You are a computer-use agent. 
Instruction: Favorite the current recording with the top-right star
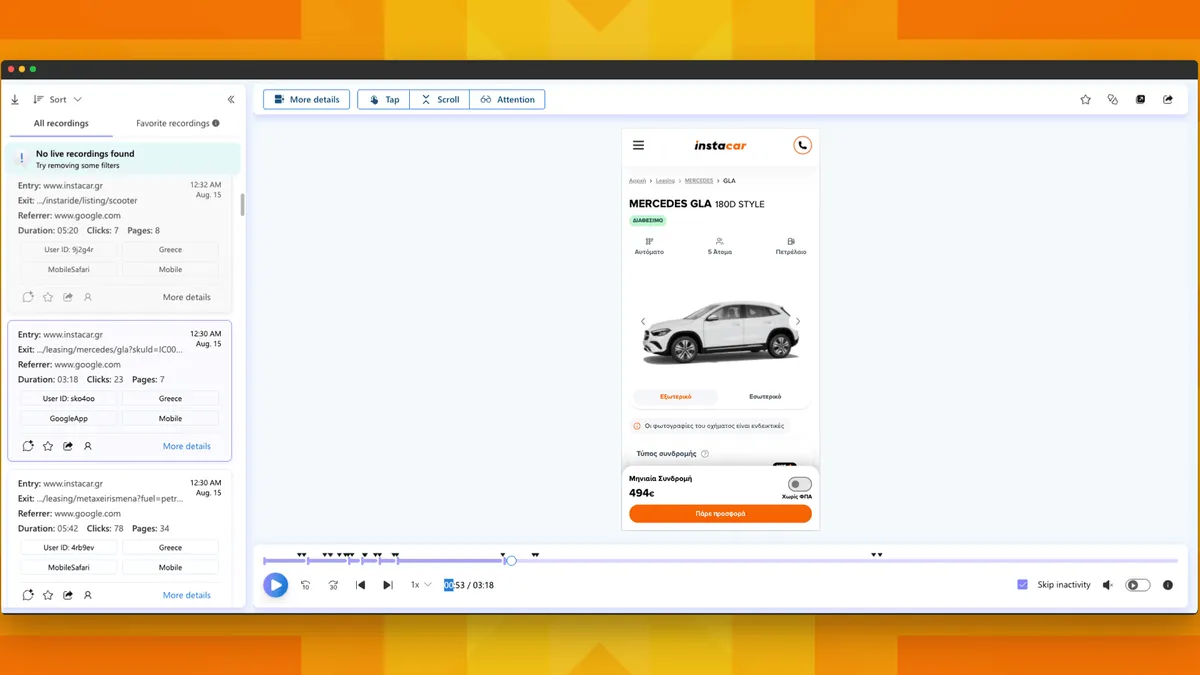coord(1086,99)
